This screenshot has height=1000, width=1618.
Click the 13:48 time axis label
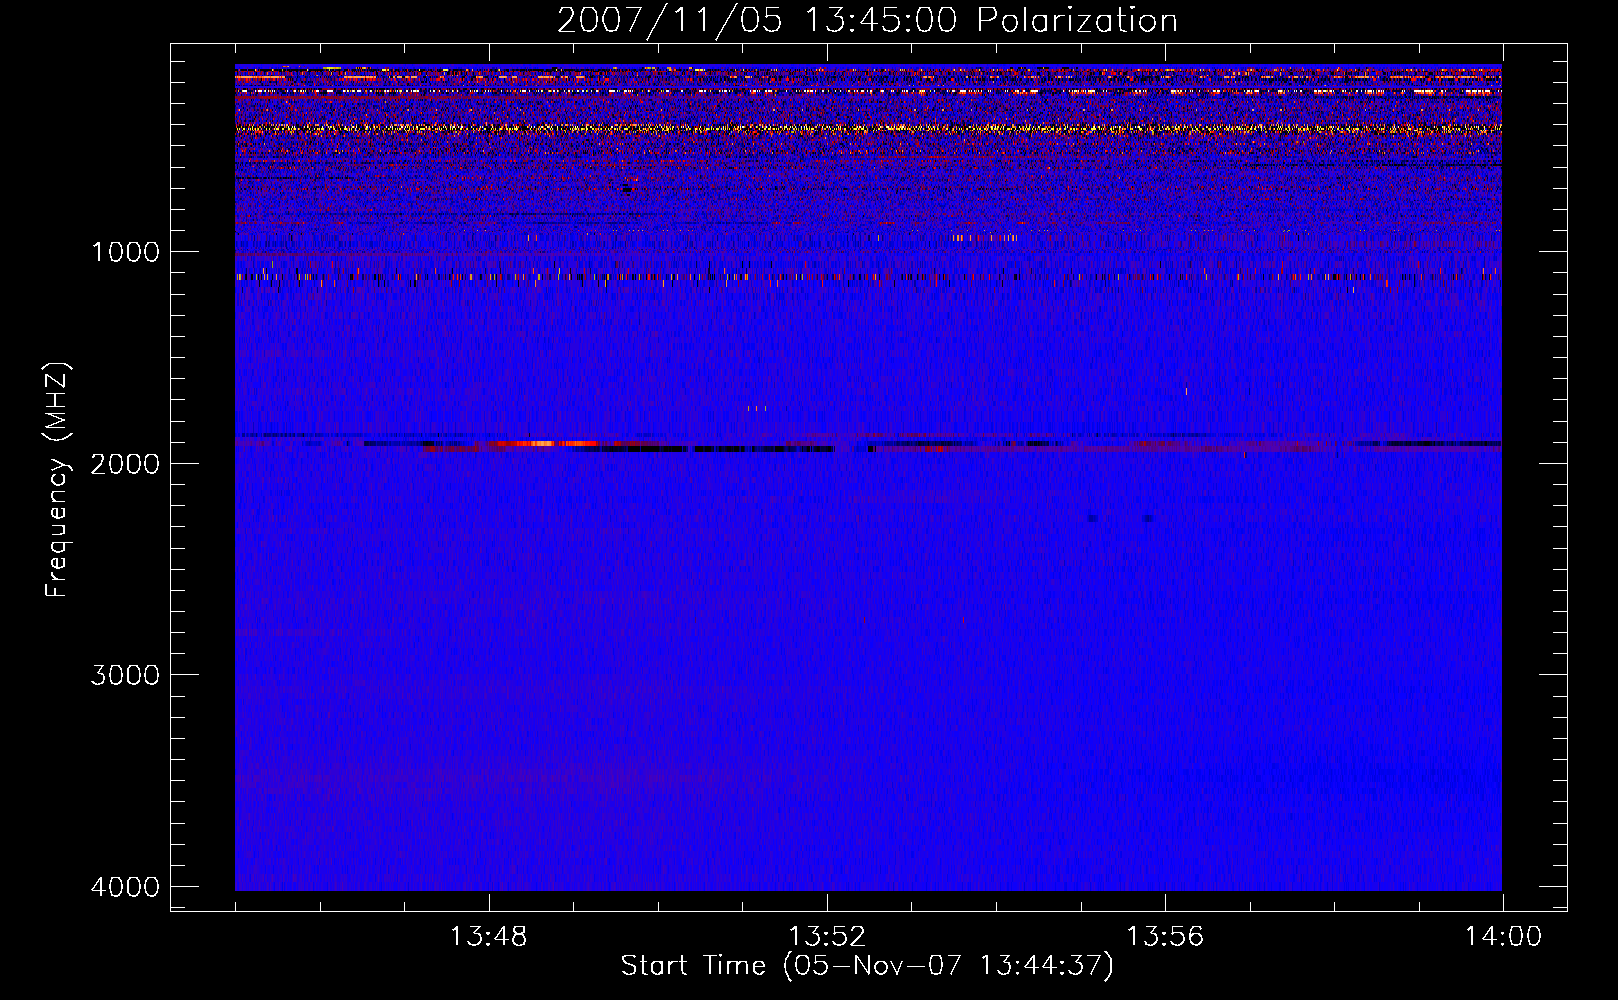[x=489, y=937]
